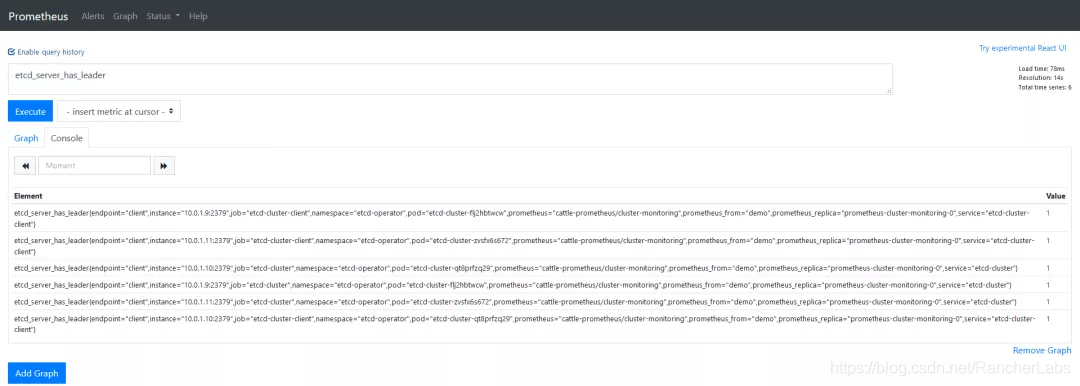Open the insert metric at cursor dropdown
This screenshot has height=386, width=1080.
(118, 112)
